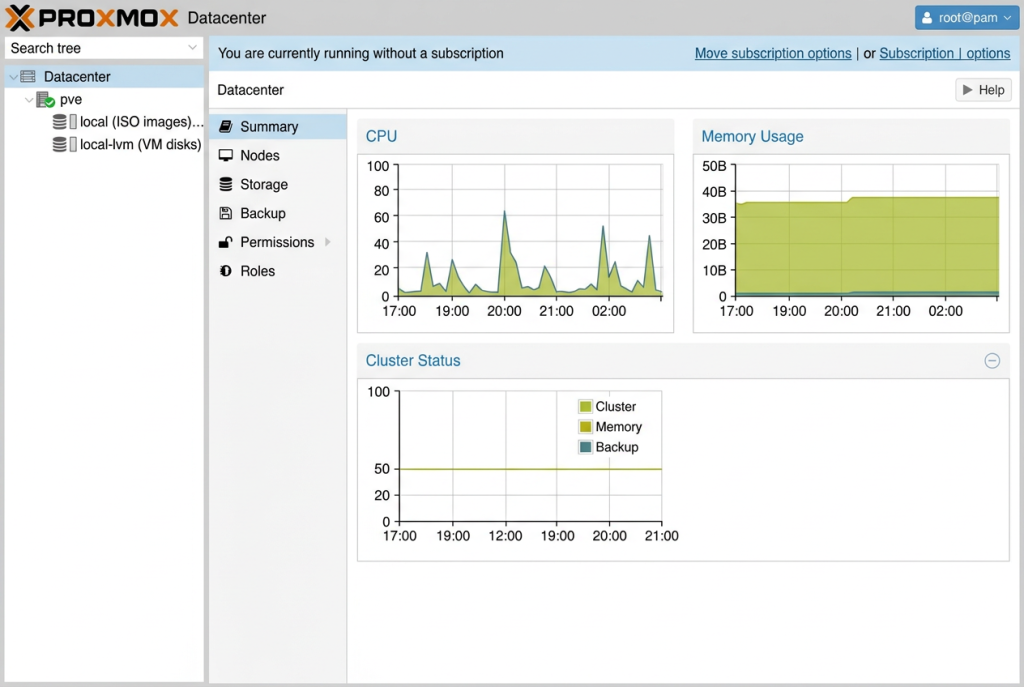Click the subscription warning message text
1024x687 pixels.
coord(360,54)
